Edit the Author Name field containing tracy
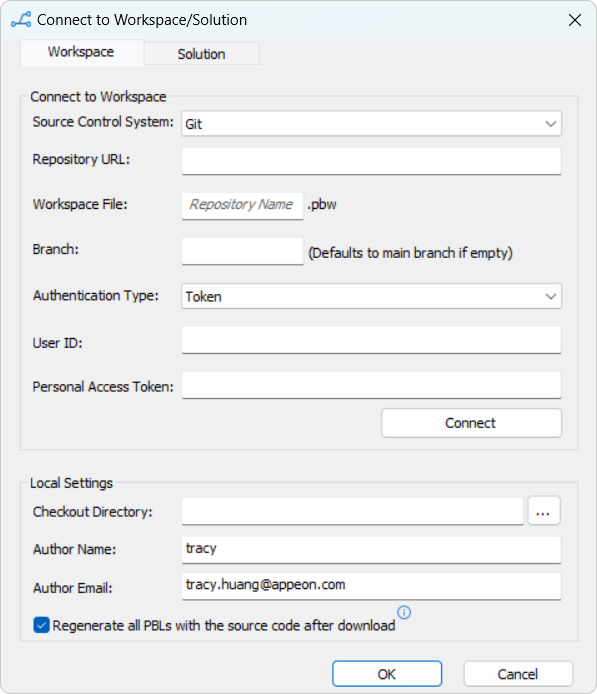This screenshot has width=597, height=694. coord(371,550)
